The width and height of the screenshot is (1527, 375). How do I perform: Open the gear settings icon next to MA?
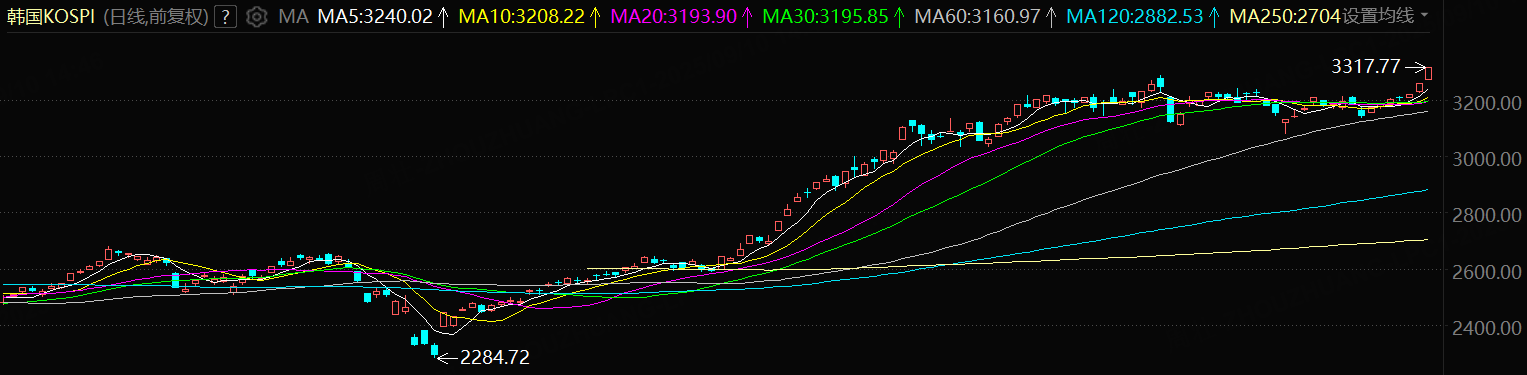tap(257, 16)
